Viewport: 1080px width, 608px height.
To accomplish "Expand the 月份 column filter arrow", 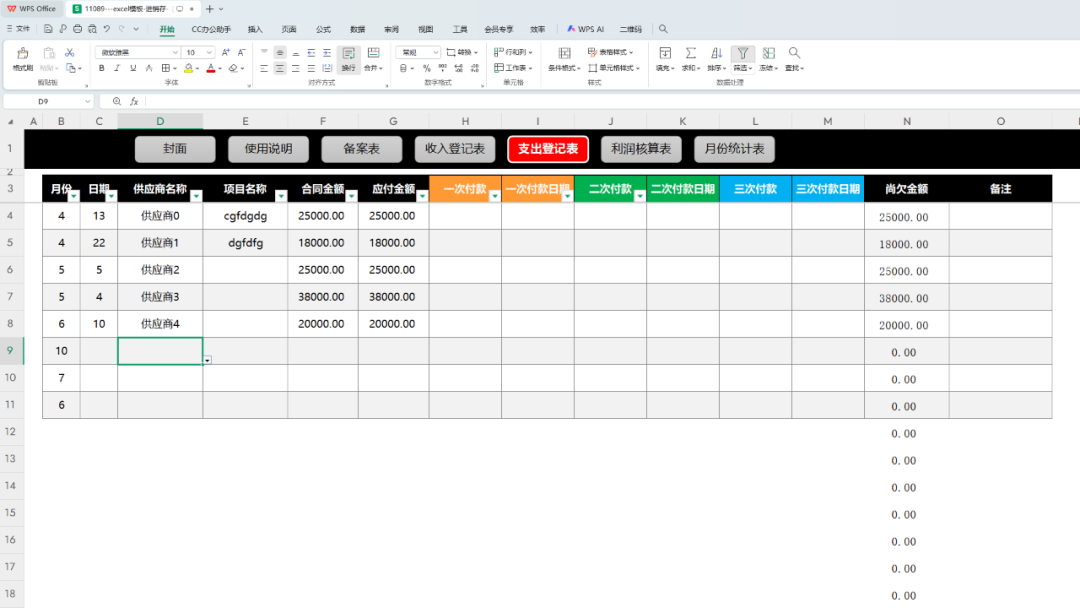I will click(74, 196).
